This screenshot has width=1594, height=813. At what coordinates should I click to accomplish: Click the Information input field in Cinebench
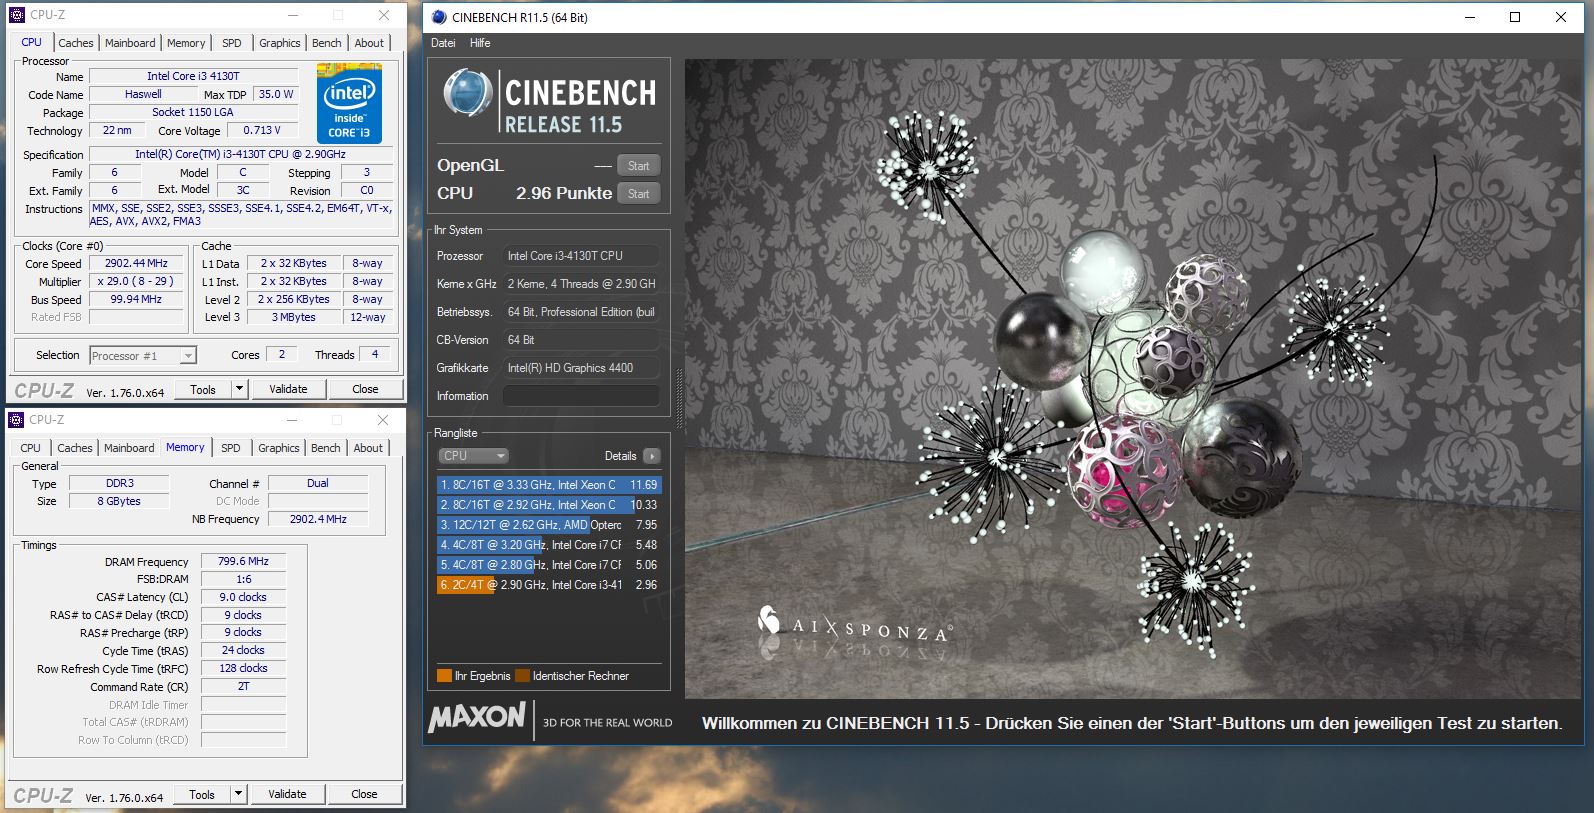(x=581, y=396)
